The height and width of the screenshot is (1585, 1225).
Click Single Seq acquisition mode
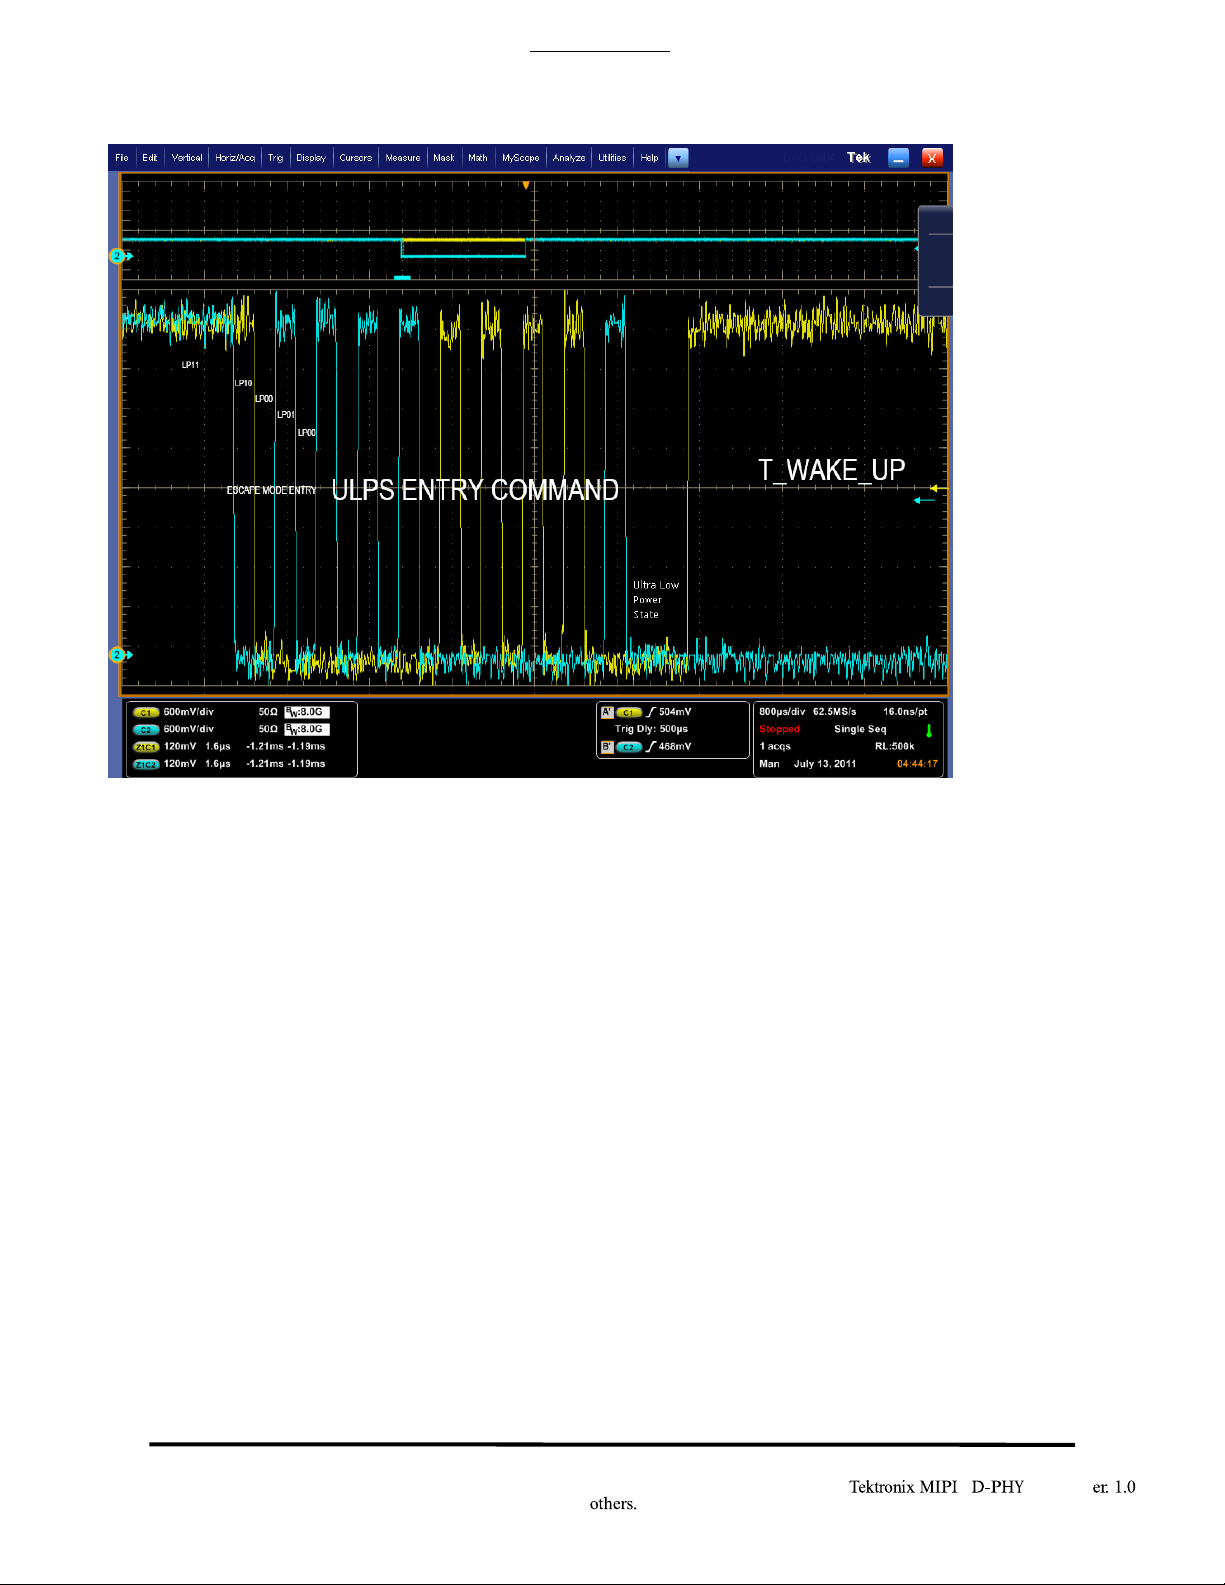coord(860,729)
